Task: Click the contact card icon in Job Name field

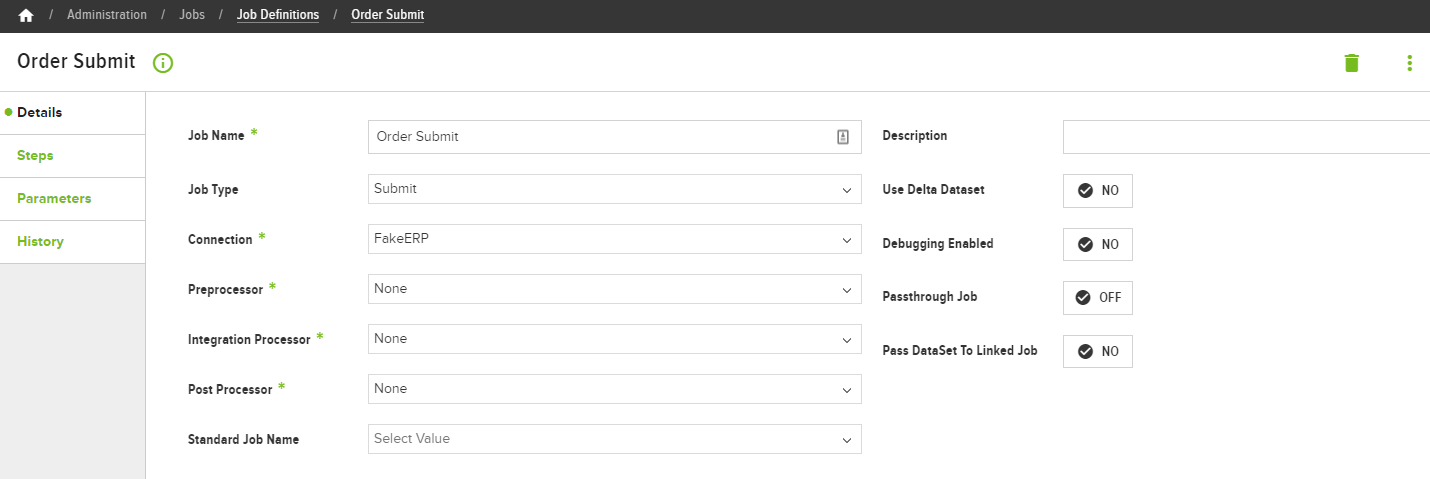Action: click(x=843, y=137)
